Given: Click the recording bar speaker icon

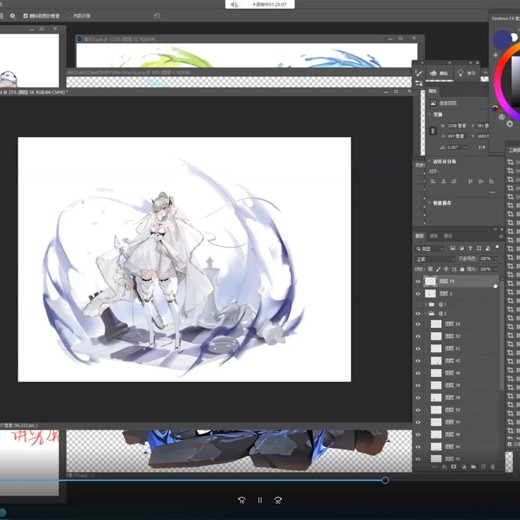Looking at the screenshot, I should [x=235, y=4].
